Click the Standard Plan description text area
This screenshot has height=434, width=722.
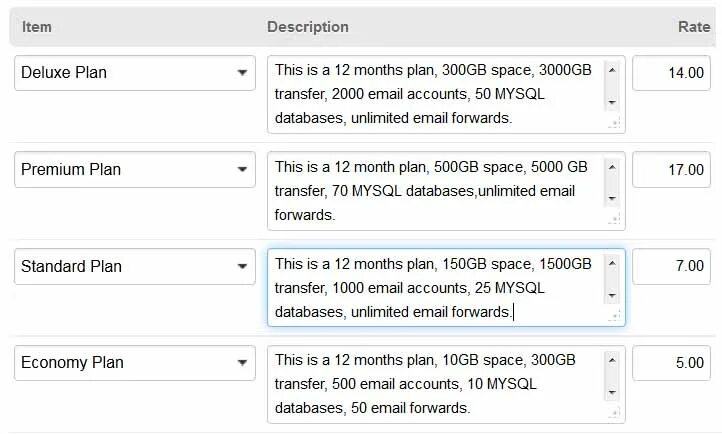click(x=437, y=287)
